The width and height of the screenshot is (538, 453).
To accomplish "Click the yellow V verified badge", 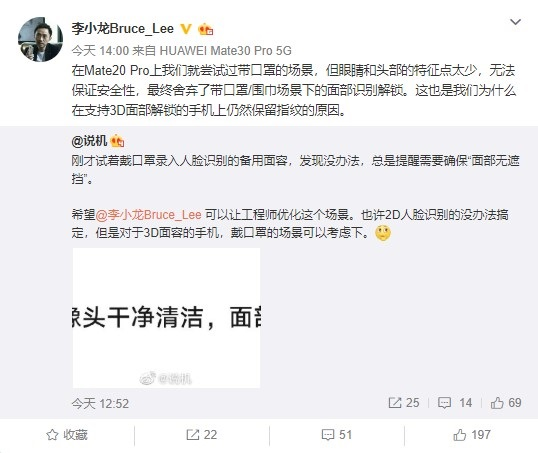I will pos(186,29).
